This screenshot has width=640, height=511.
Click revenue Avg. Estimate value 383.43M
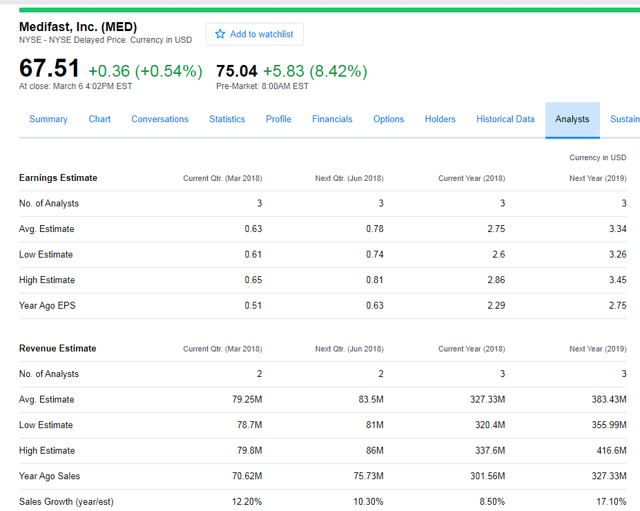point(609,400)
